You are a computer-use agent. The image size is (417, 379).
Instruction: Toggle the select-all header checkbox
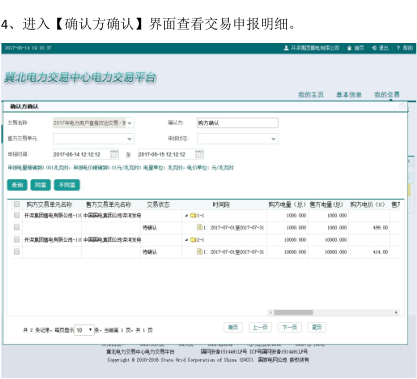(x=17, y=204)
